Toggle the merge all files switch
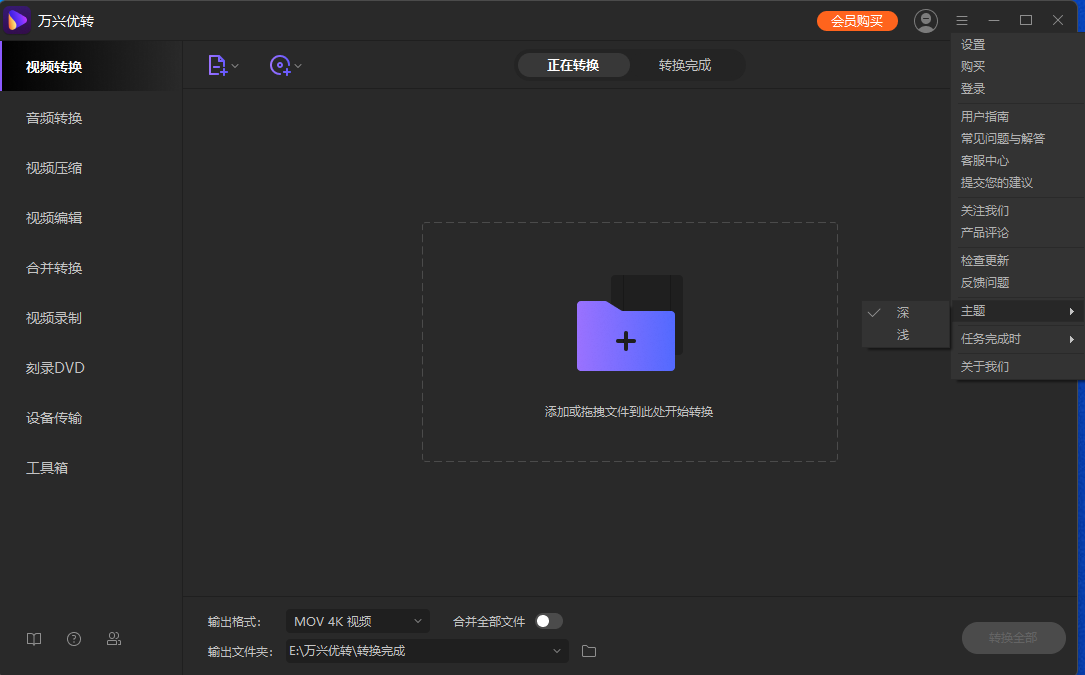The width and height of the screenshot is (1085, 675). (x=549, y=621)
